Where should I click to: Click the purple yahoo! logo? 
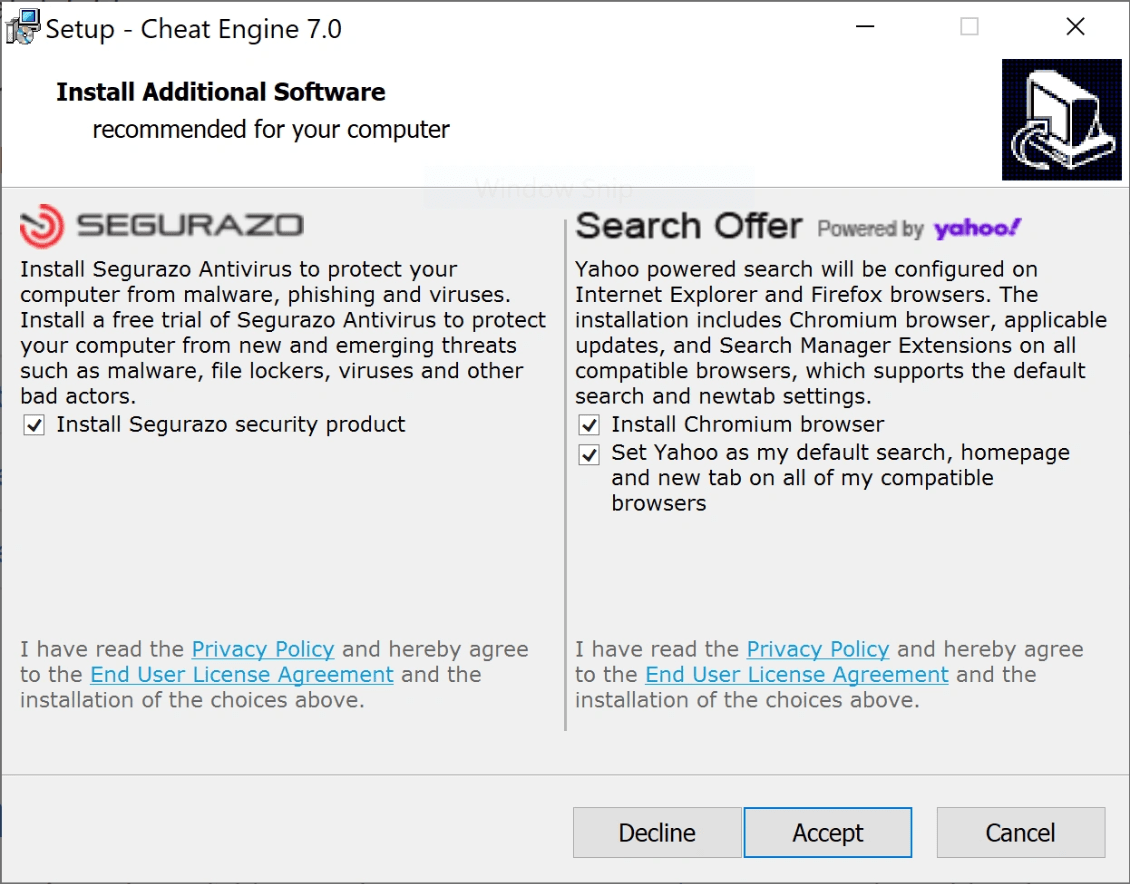(977, 229)
